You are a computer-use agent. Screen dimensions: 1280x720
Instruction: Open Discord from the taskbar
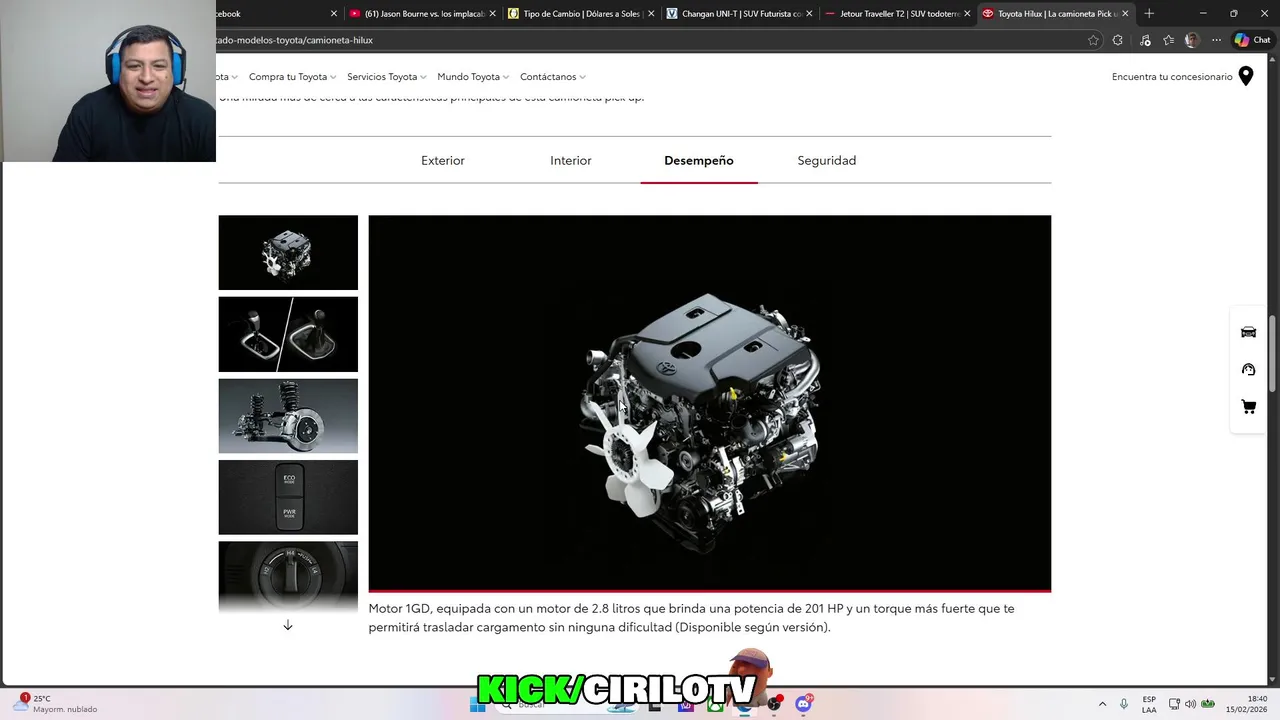coord(803,704)
